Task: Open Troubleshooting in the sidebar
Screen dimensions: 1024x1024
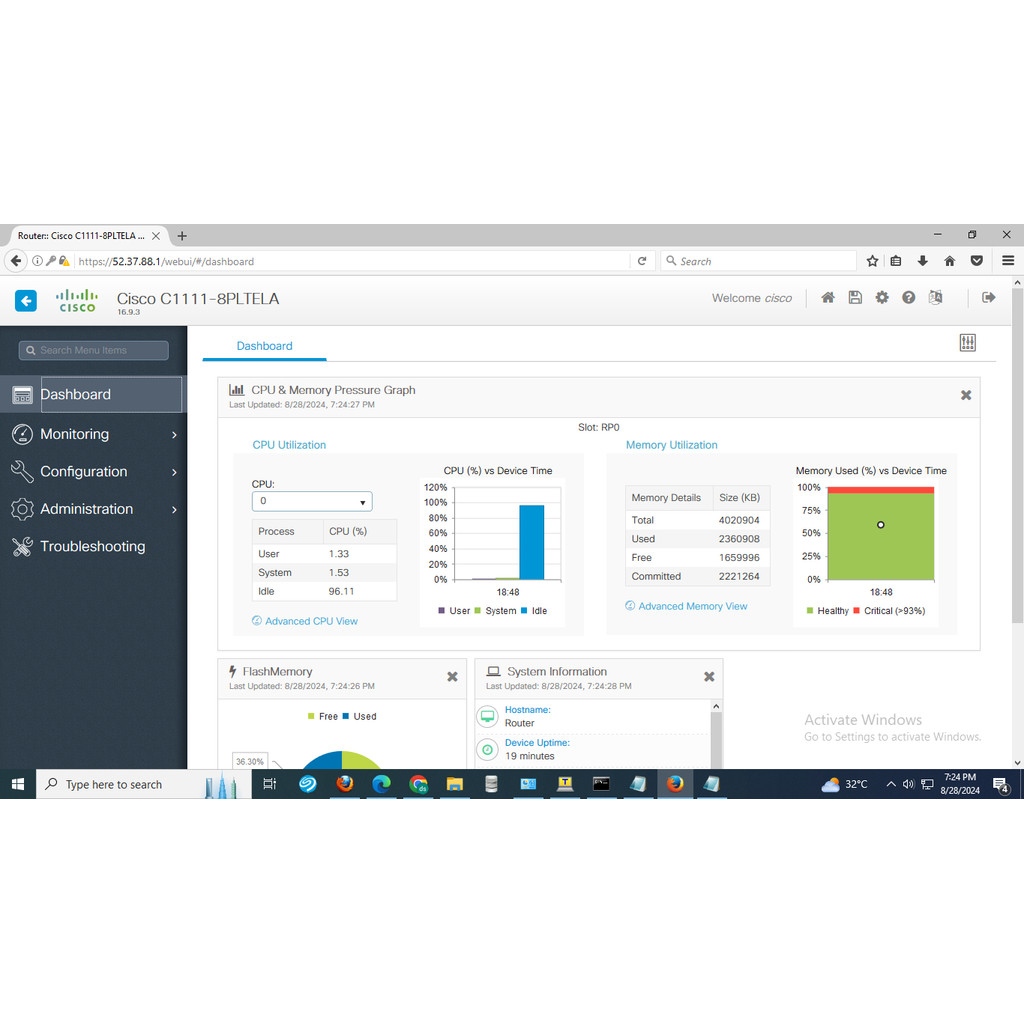Action: coord(93,546)
